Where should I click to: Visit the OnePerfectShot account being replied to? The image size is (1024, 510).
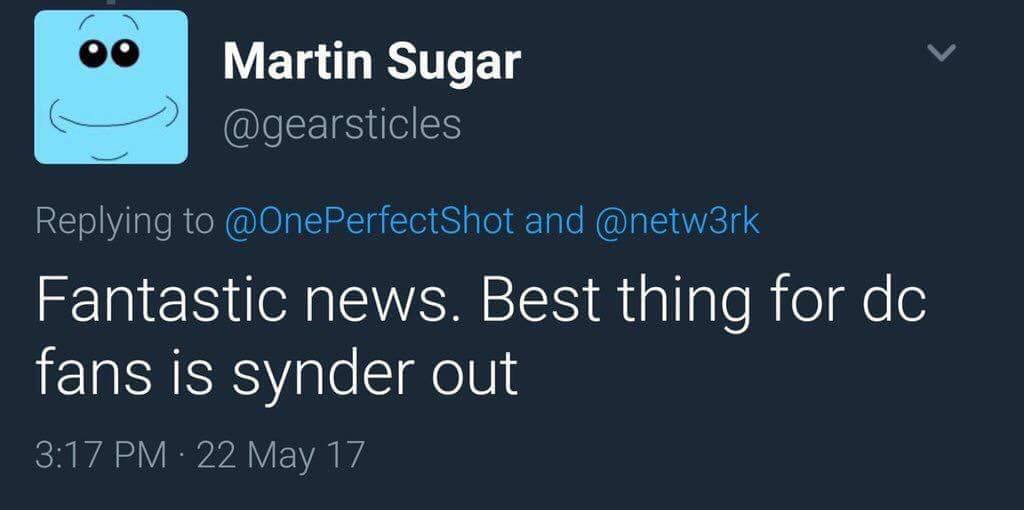click(369, 220)
